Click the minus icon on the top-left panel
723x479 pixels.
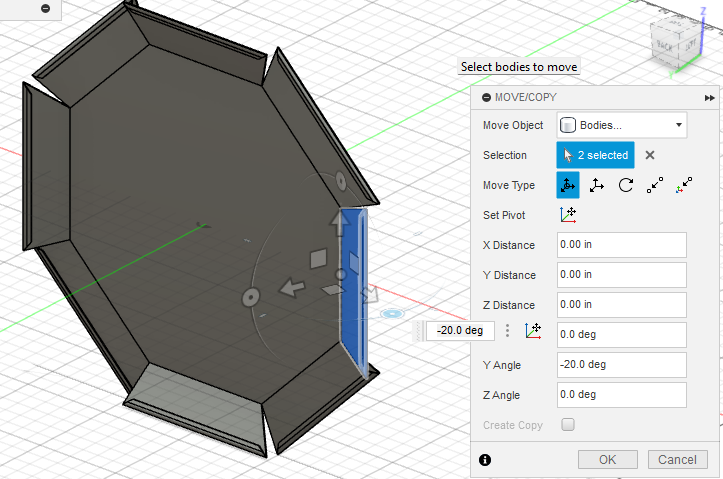45,8
